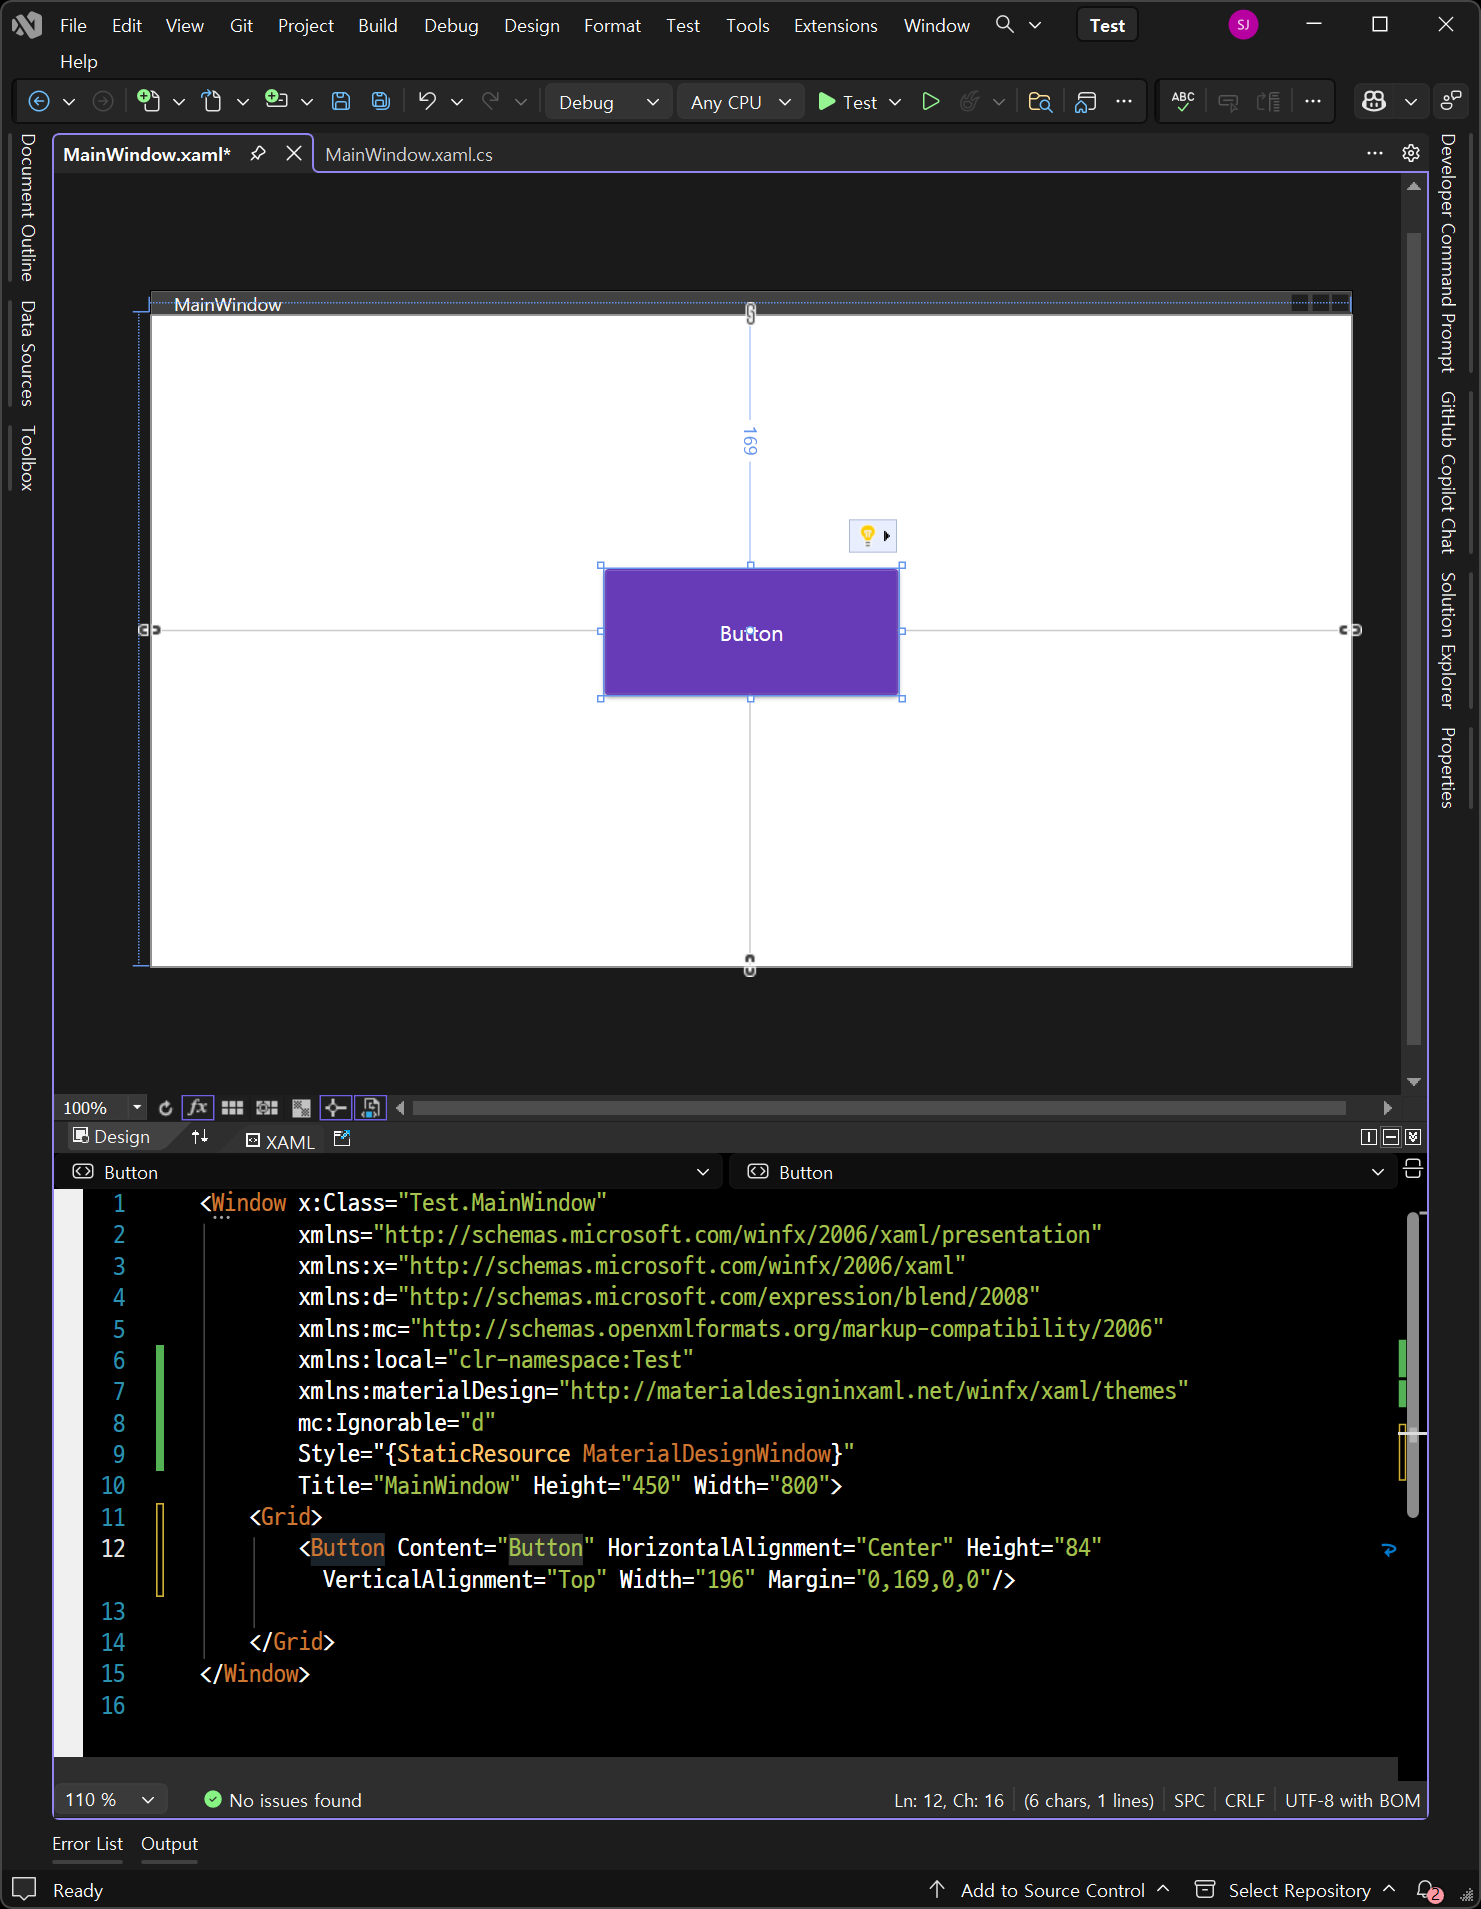This screenshot has width=1481, height=1909.
Task: Click refresh designer icon next to zoom
Action: 166,1108
